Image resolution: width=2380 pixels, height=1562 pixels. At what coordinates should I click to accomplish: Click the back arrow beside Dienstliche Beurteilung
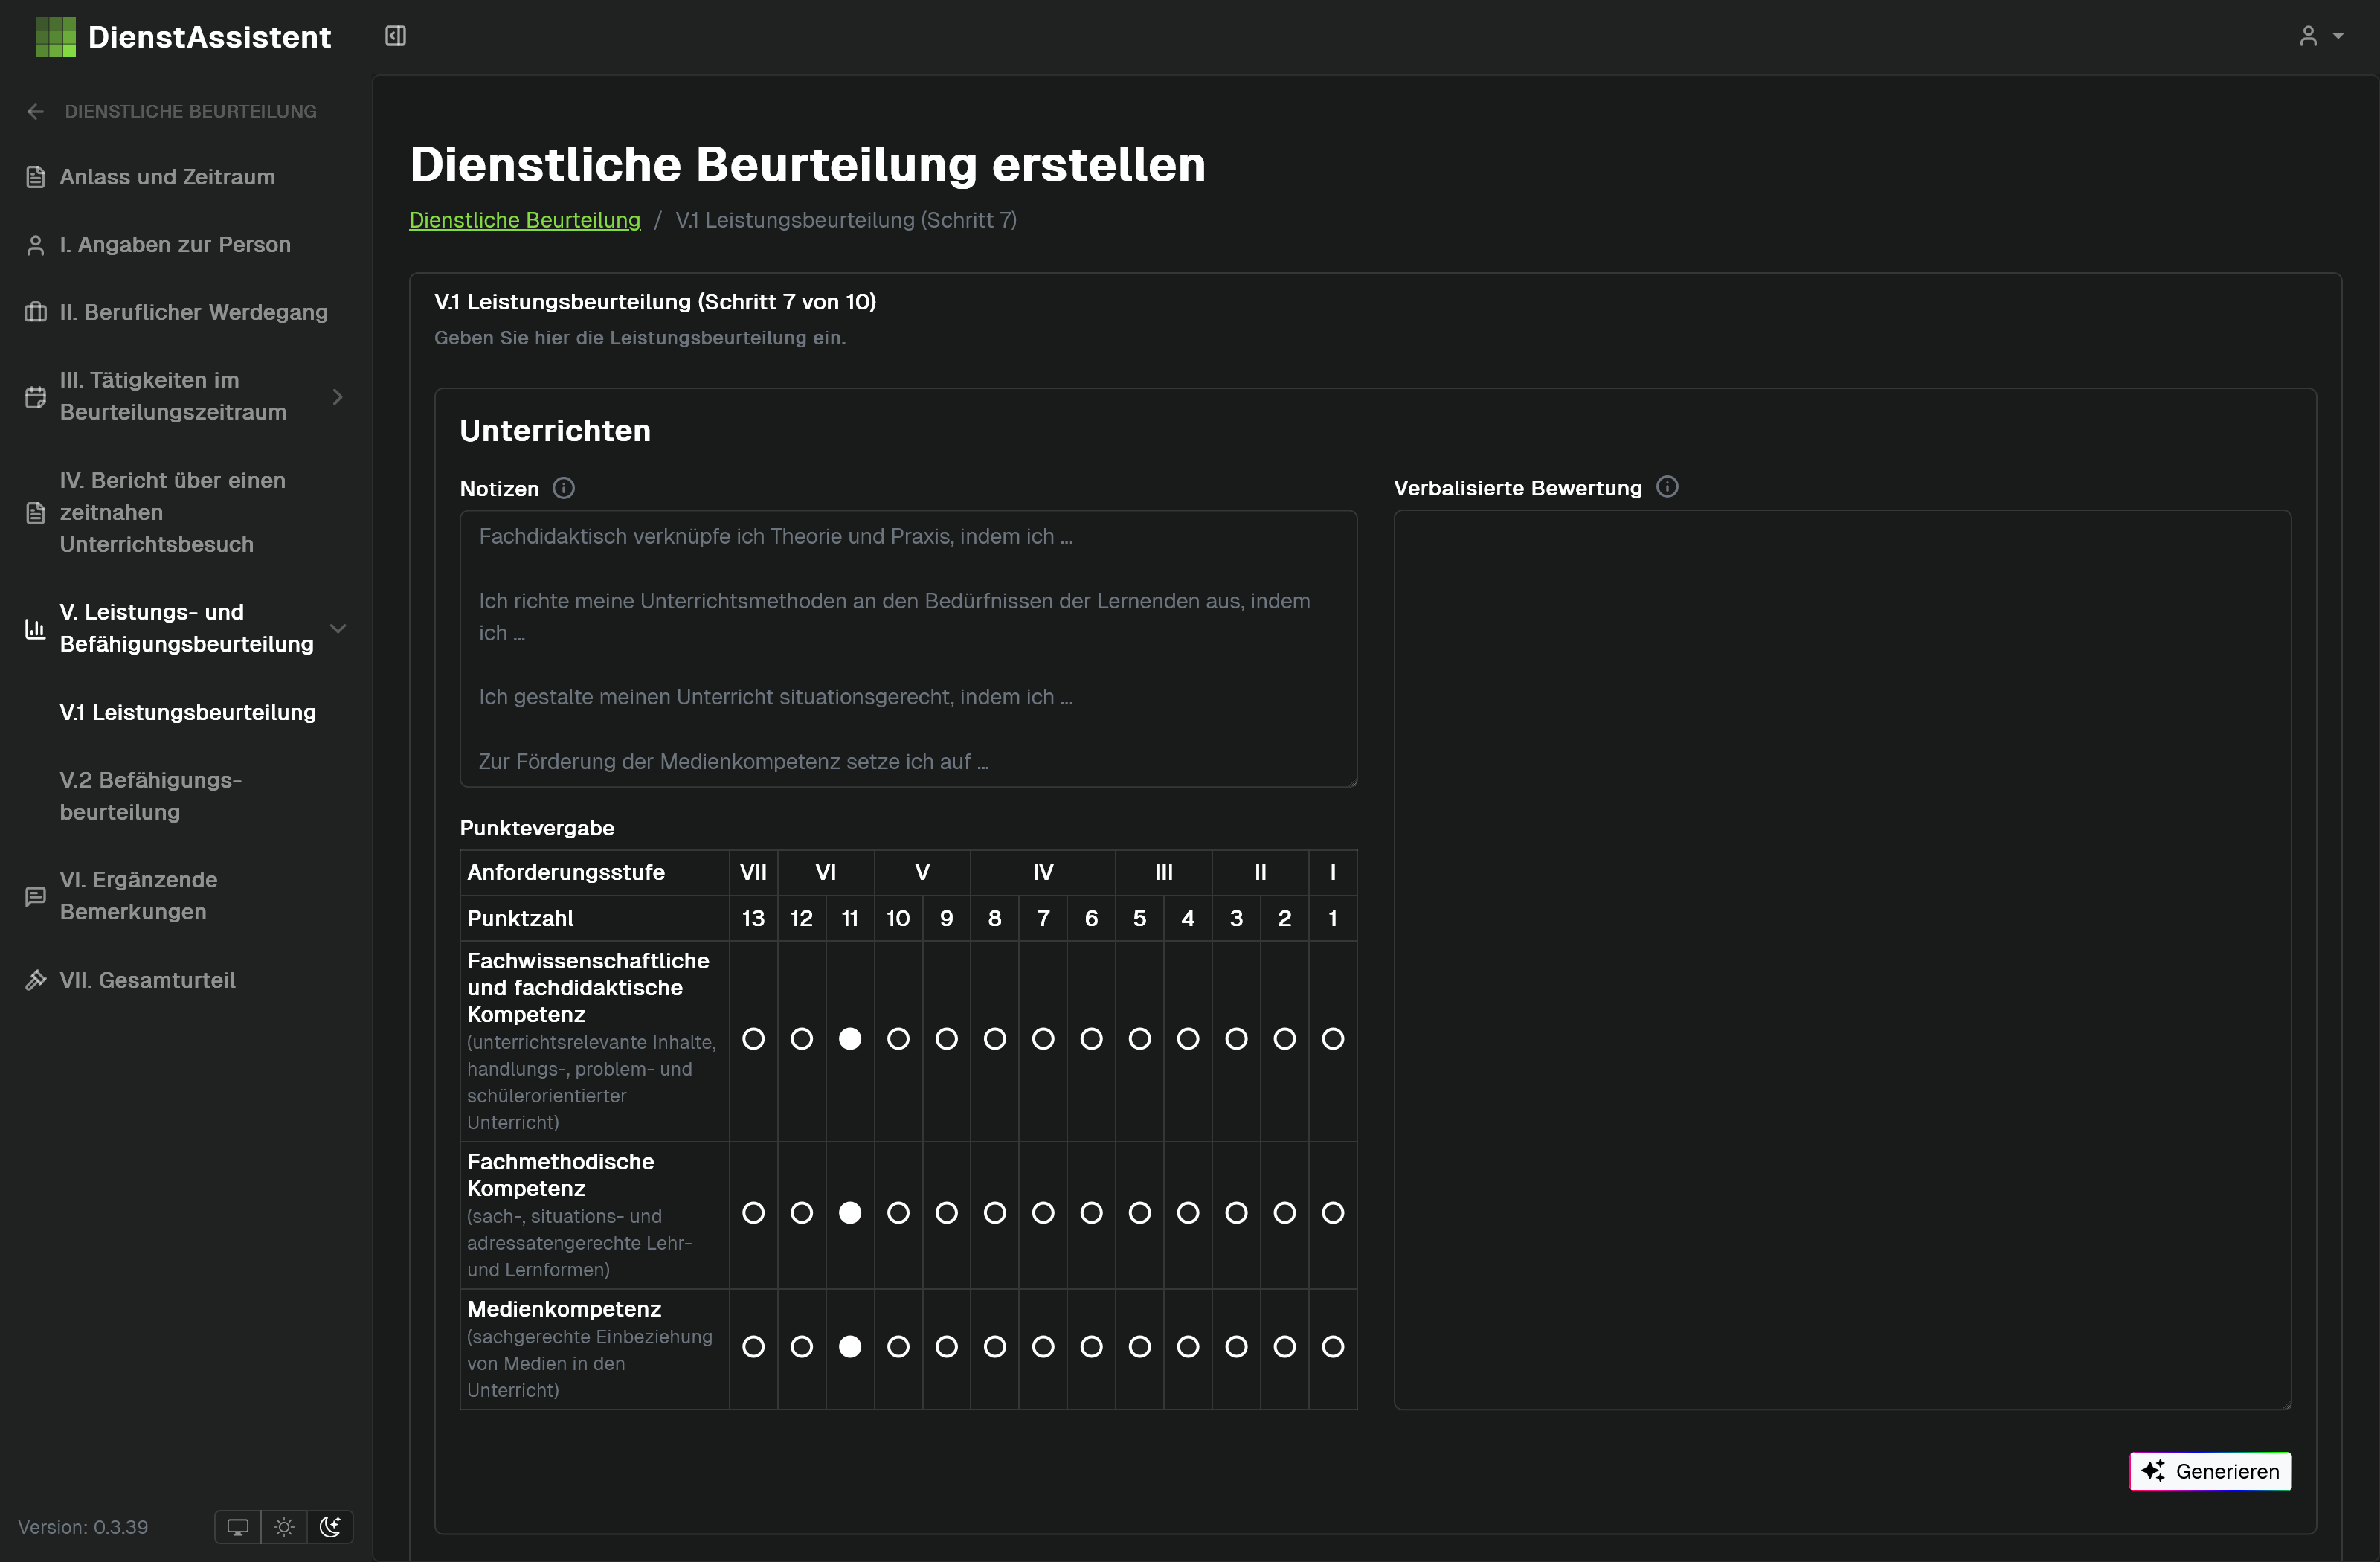pos(36,111)
